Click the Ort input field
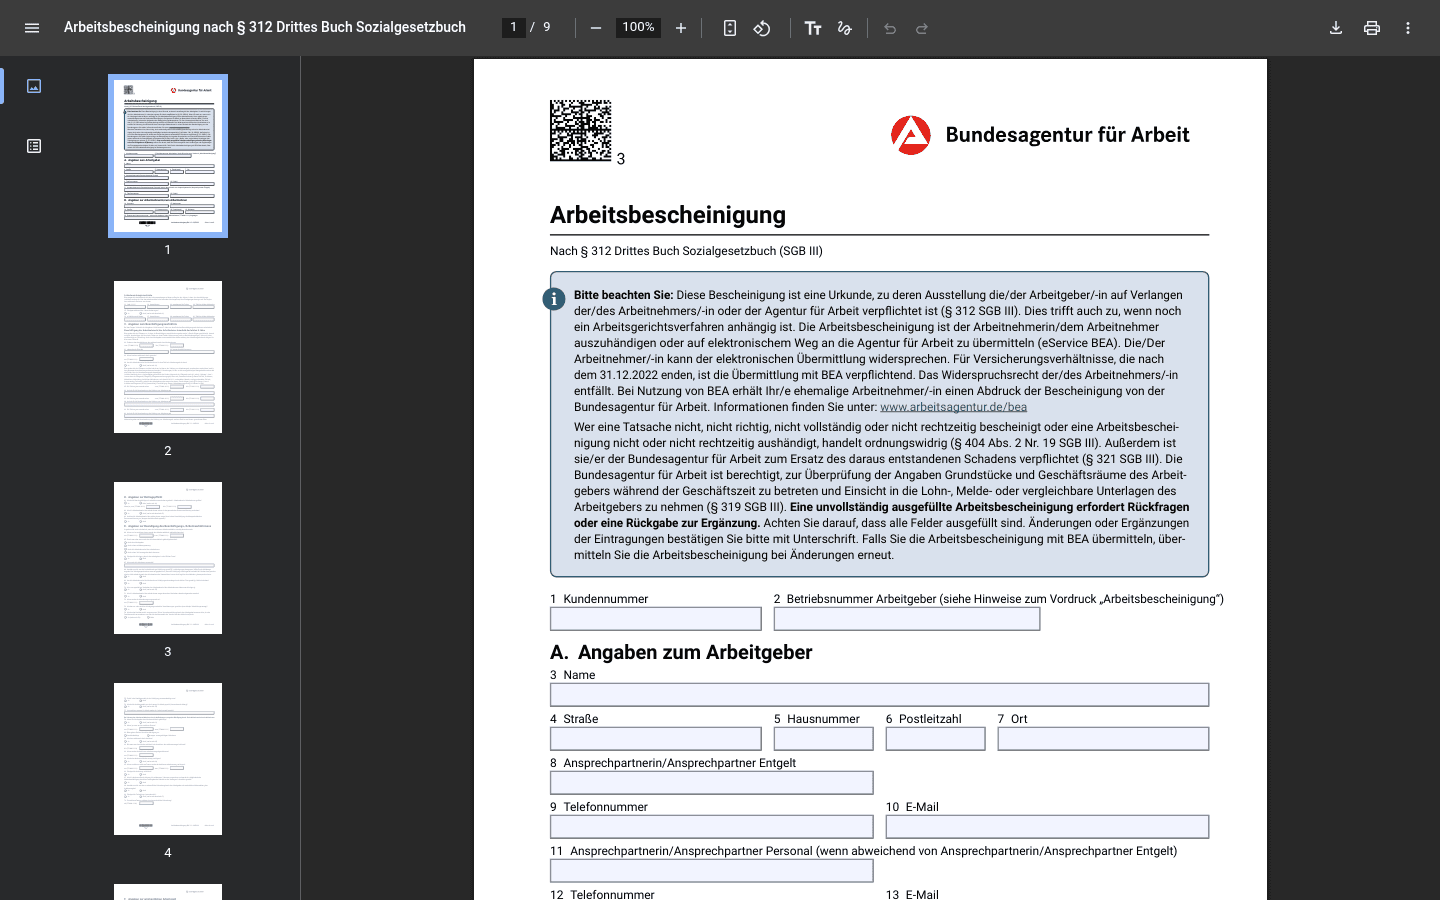 pyautogui.click(x=1104, y=739)
